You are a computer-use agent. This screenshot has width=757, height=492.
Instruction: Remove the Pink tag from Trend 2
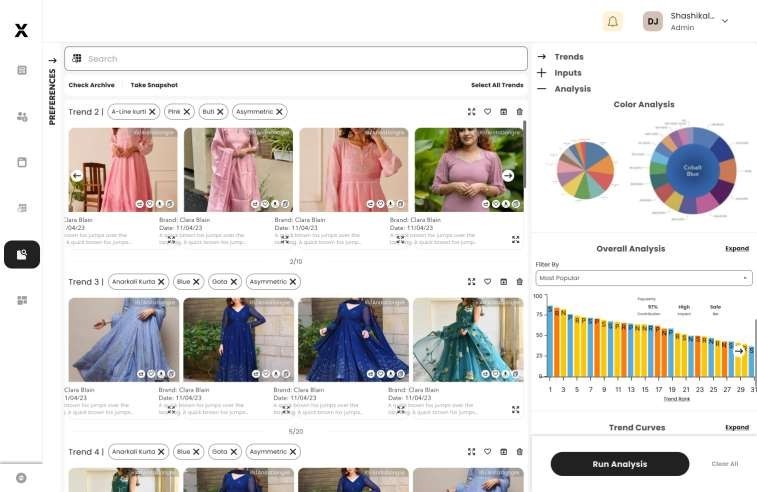(186, 112)
